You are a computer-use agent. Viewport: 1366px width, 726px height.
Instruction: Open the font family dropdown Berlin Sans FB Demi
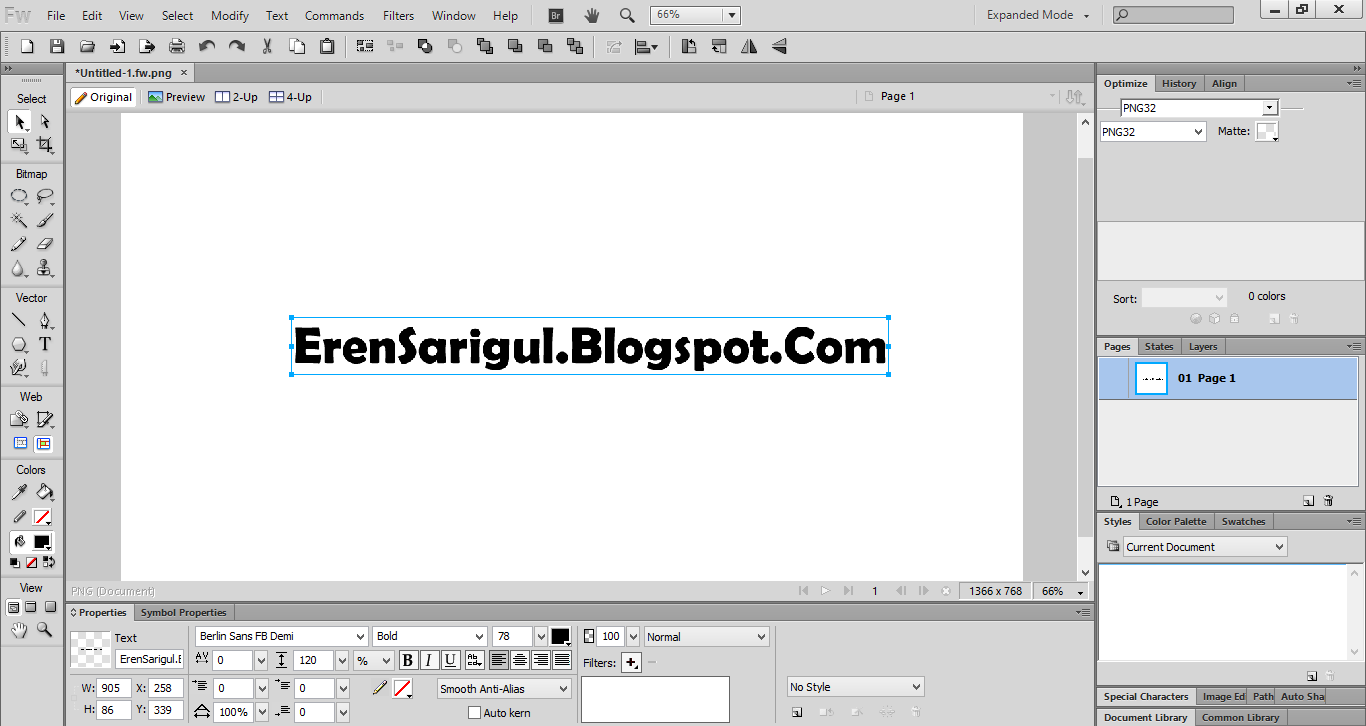pos(281,636)
